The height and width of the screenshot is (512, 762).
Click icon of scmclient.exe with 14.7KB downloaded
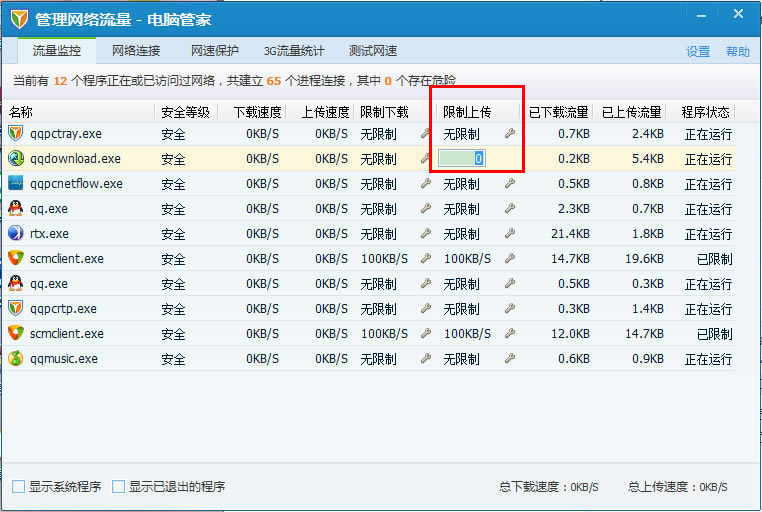click(16, 258)
